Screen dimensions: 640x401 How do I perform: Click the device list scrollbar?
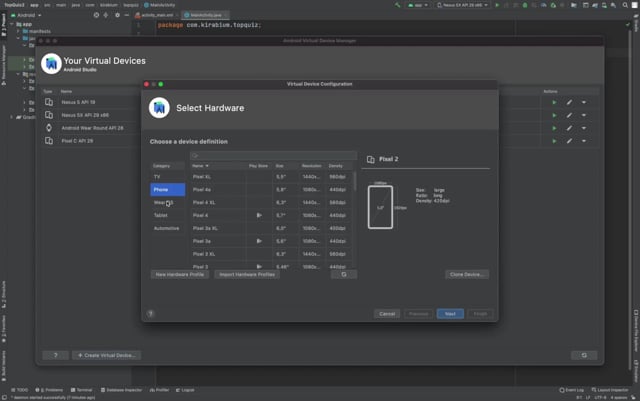(x=354, y=181)
